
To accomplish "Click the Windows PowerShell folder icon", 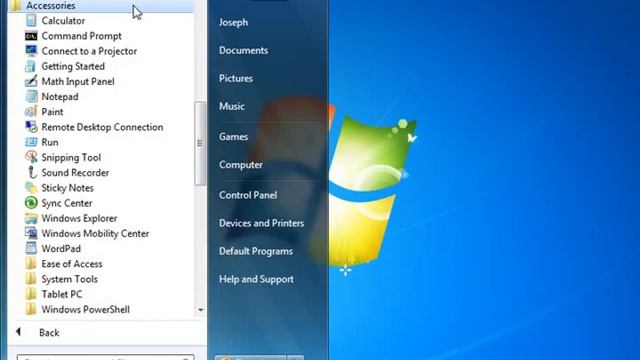I will (x=31, y=309).
